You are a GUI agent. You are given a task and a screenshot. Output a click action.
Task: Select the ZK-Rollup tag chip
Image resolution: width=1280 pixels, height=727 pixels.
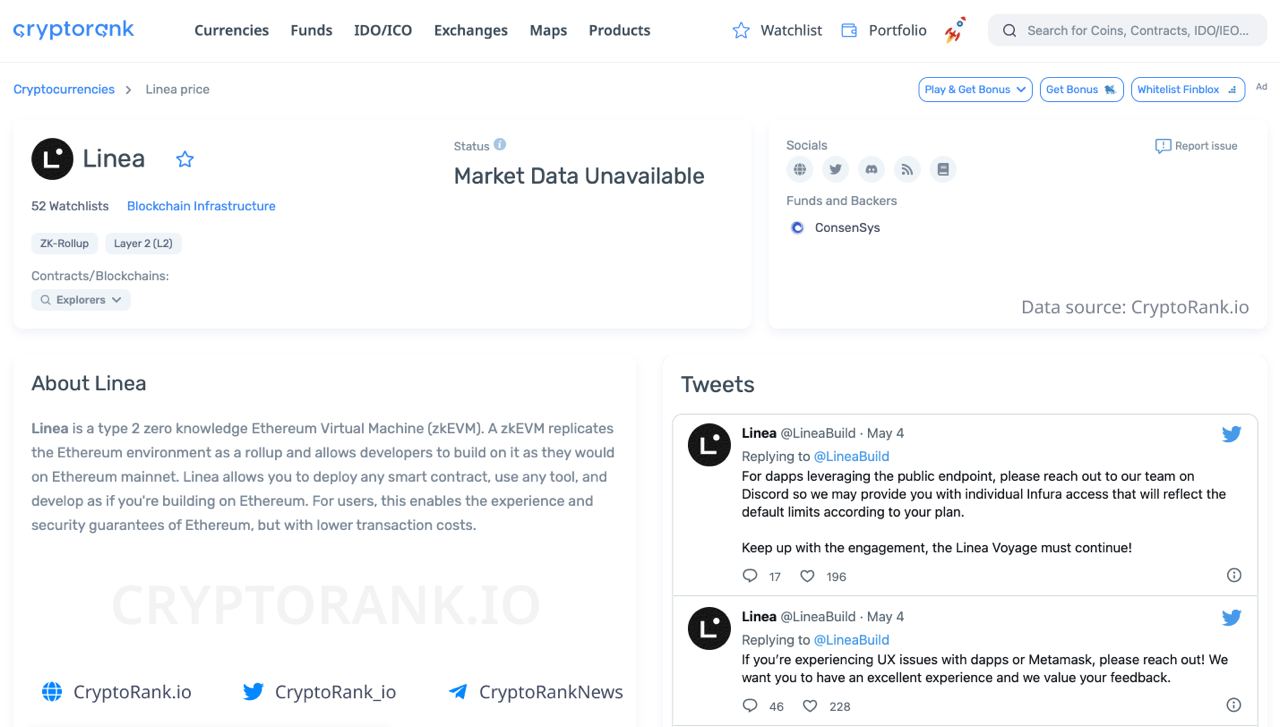64,243
